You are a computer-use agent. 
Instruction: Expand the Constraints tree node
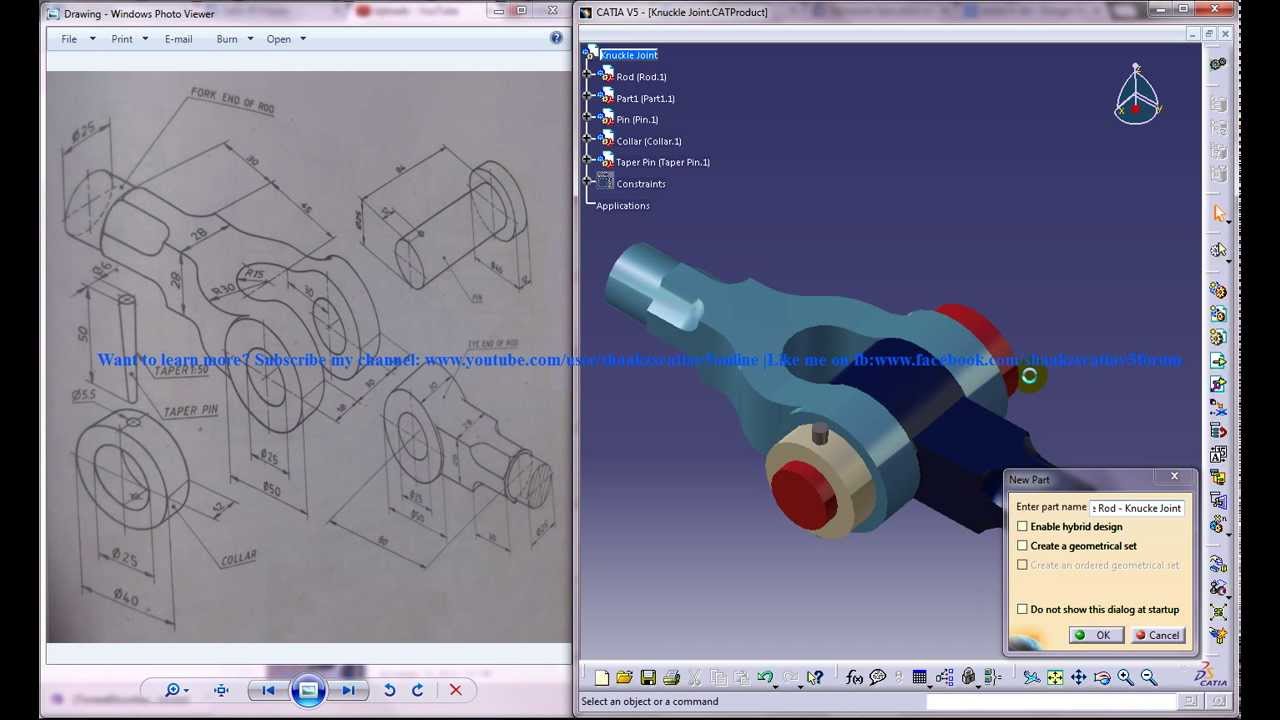tap(589, 183)
